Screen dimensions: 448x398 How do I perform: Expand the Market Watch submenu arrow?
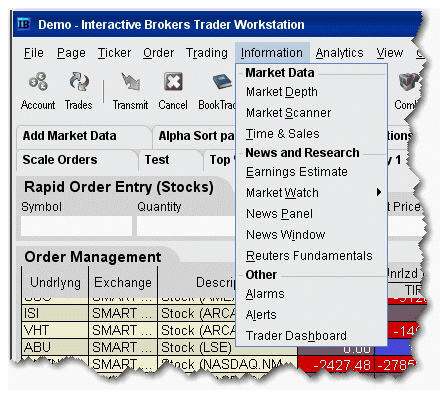point(378,192)
